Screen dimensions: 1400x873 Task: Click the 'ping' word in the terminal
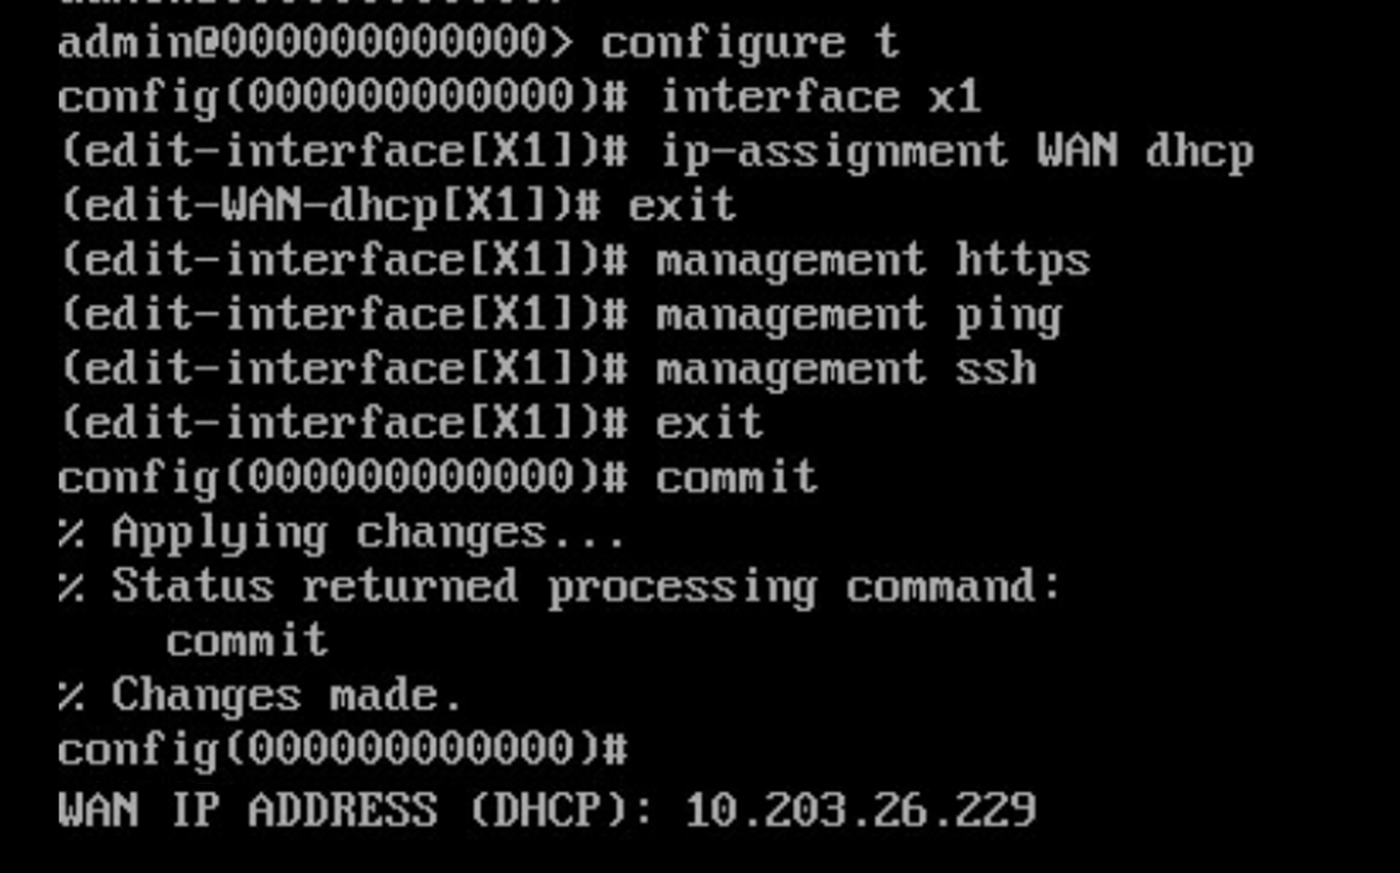[x=1007, y=316]
